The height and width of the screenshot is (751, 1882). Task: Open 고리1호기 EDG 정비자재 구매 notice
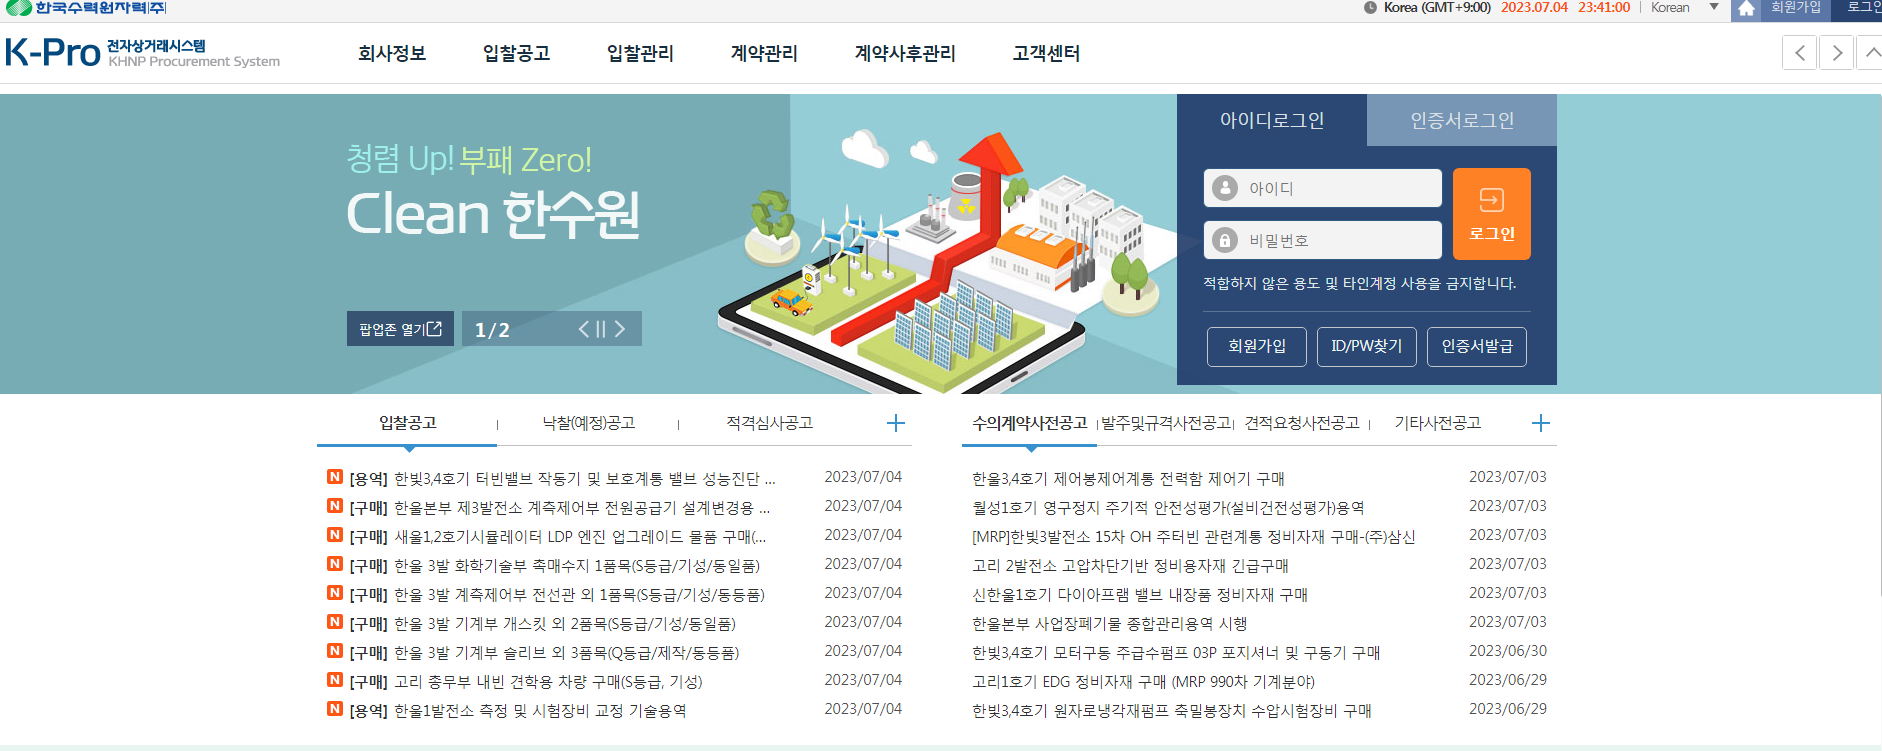pyautogui.click(x=1143, y=682)
